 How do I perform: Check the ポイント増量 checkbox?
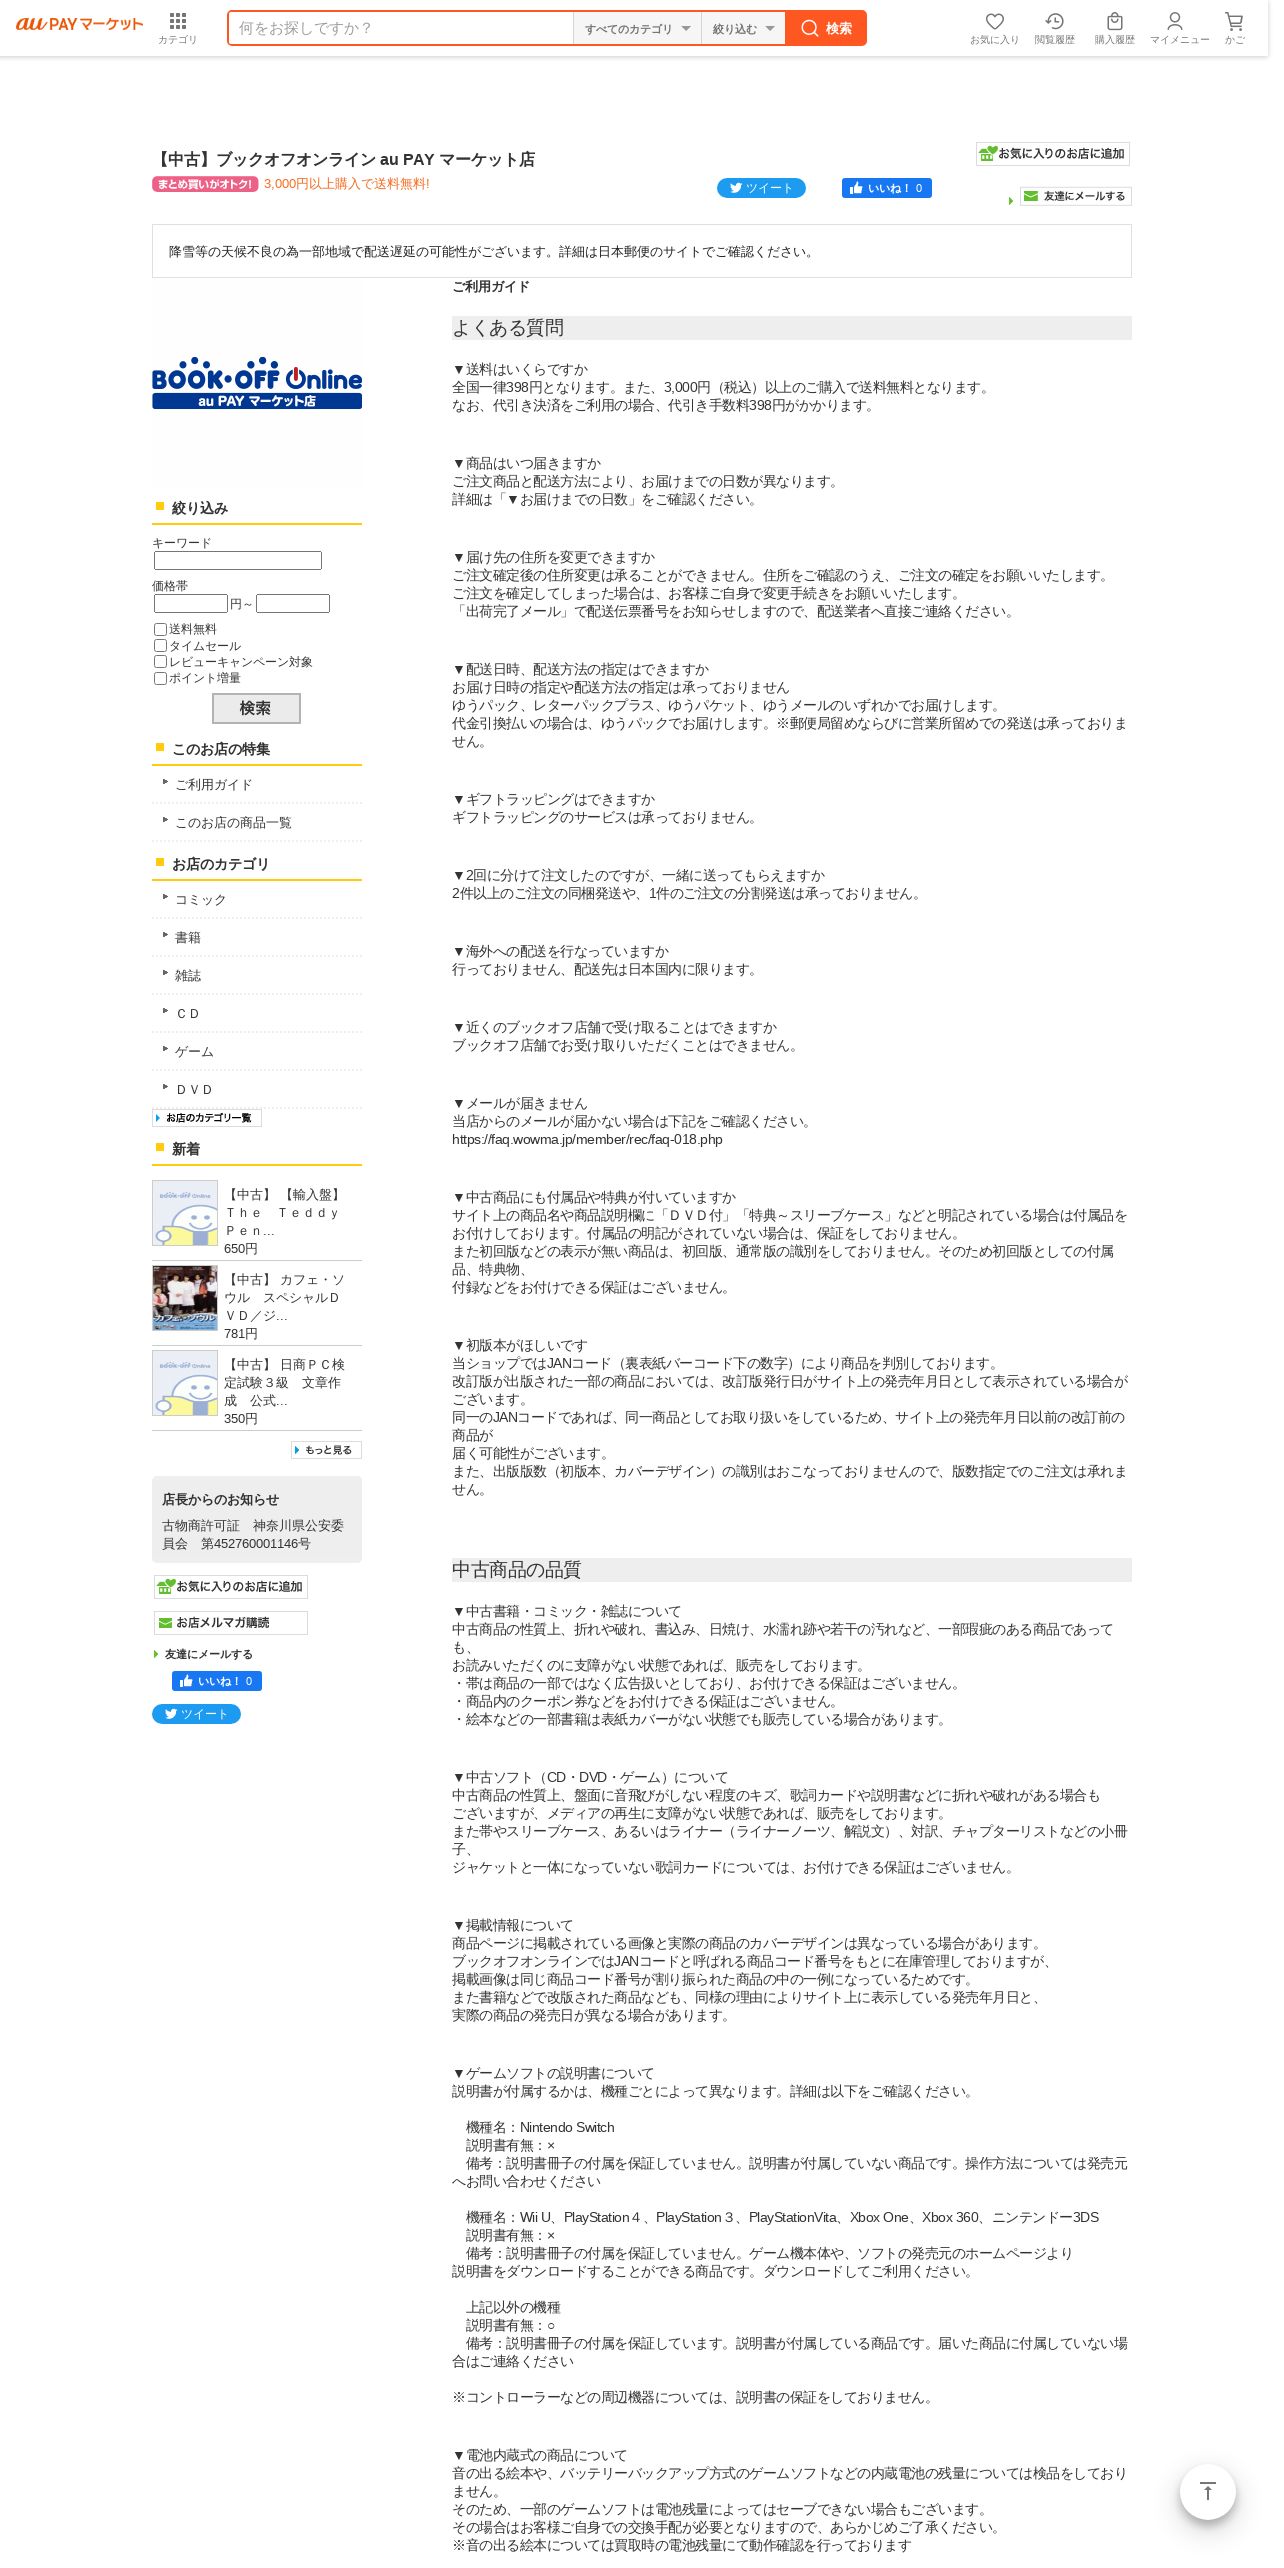pyautogui.click(x=160, y=678)
